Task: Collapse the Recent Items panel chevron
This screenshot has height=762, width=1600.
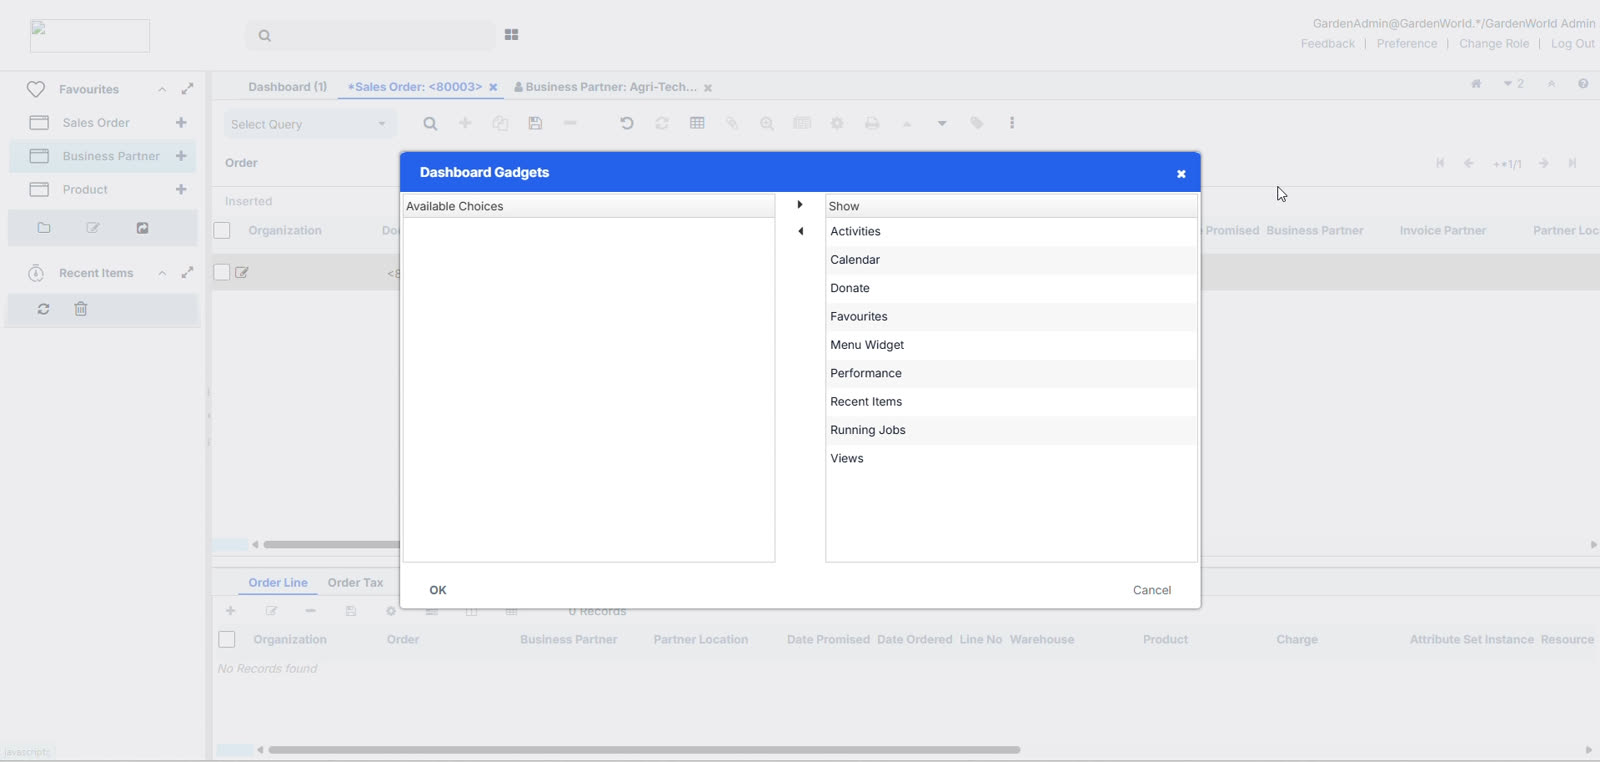Action: pyautogui.click(x=162, y=273)
